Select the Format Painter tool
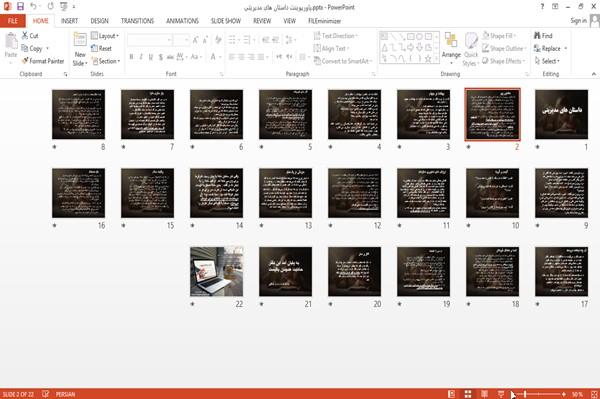This screenshot has width=600, height=399. click(43, 61)
